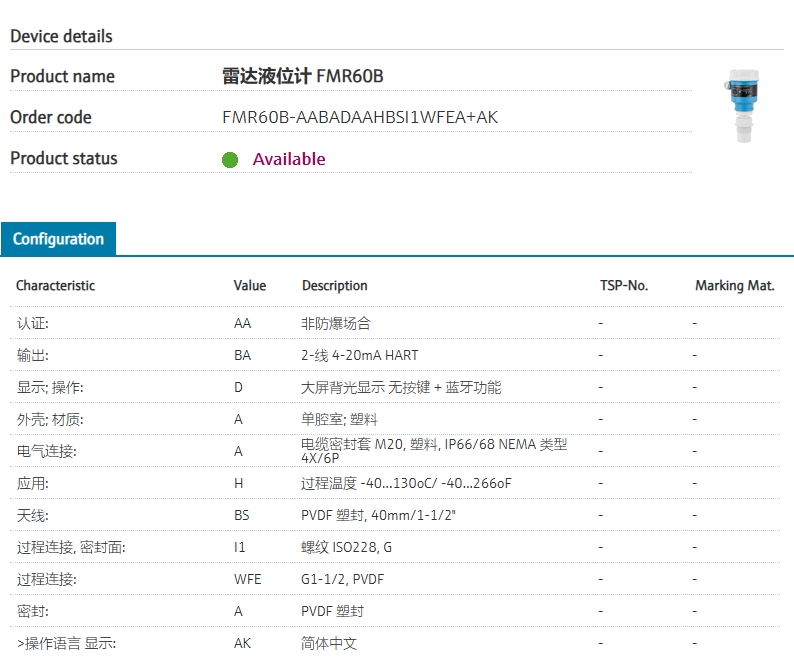Select the 输出: characteristic label
Viewport: 794px width, 669px height.
33,355
